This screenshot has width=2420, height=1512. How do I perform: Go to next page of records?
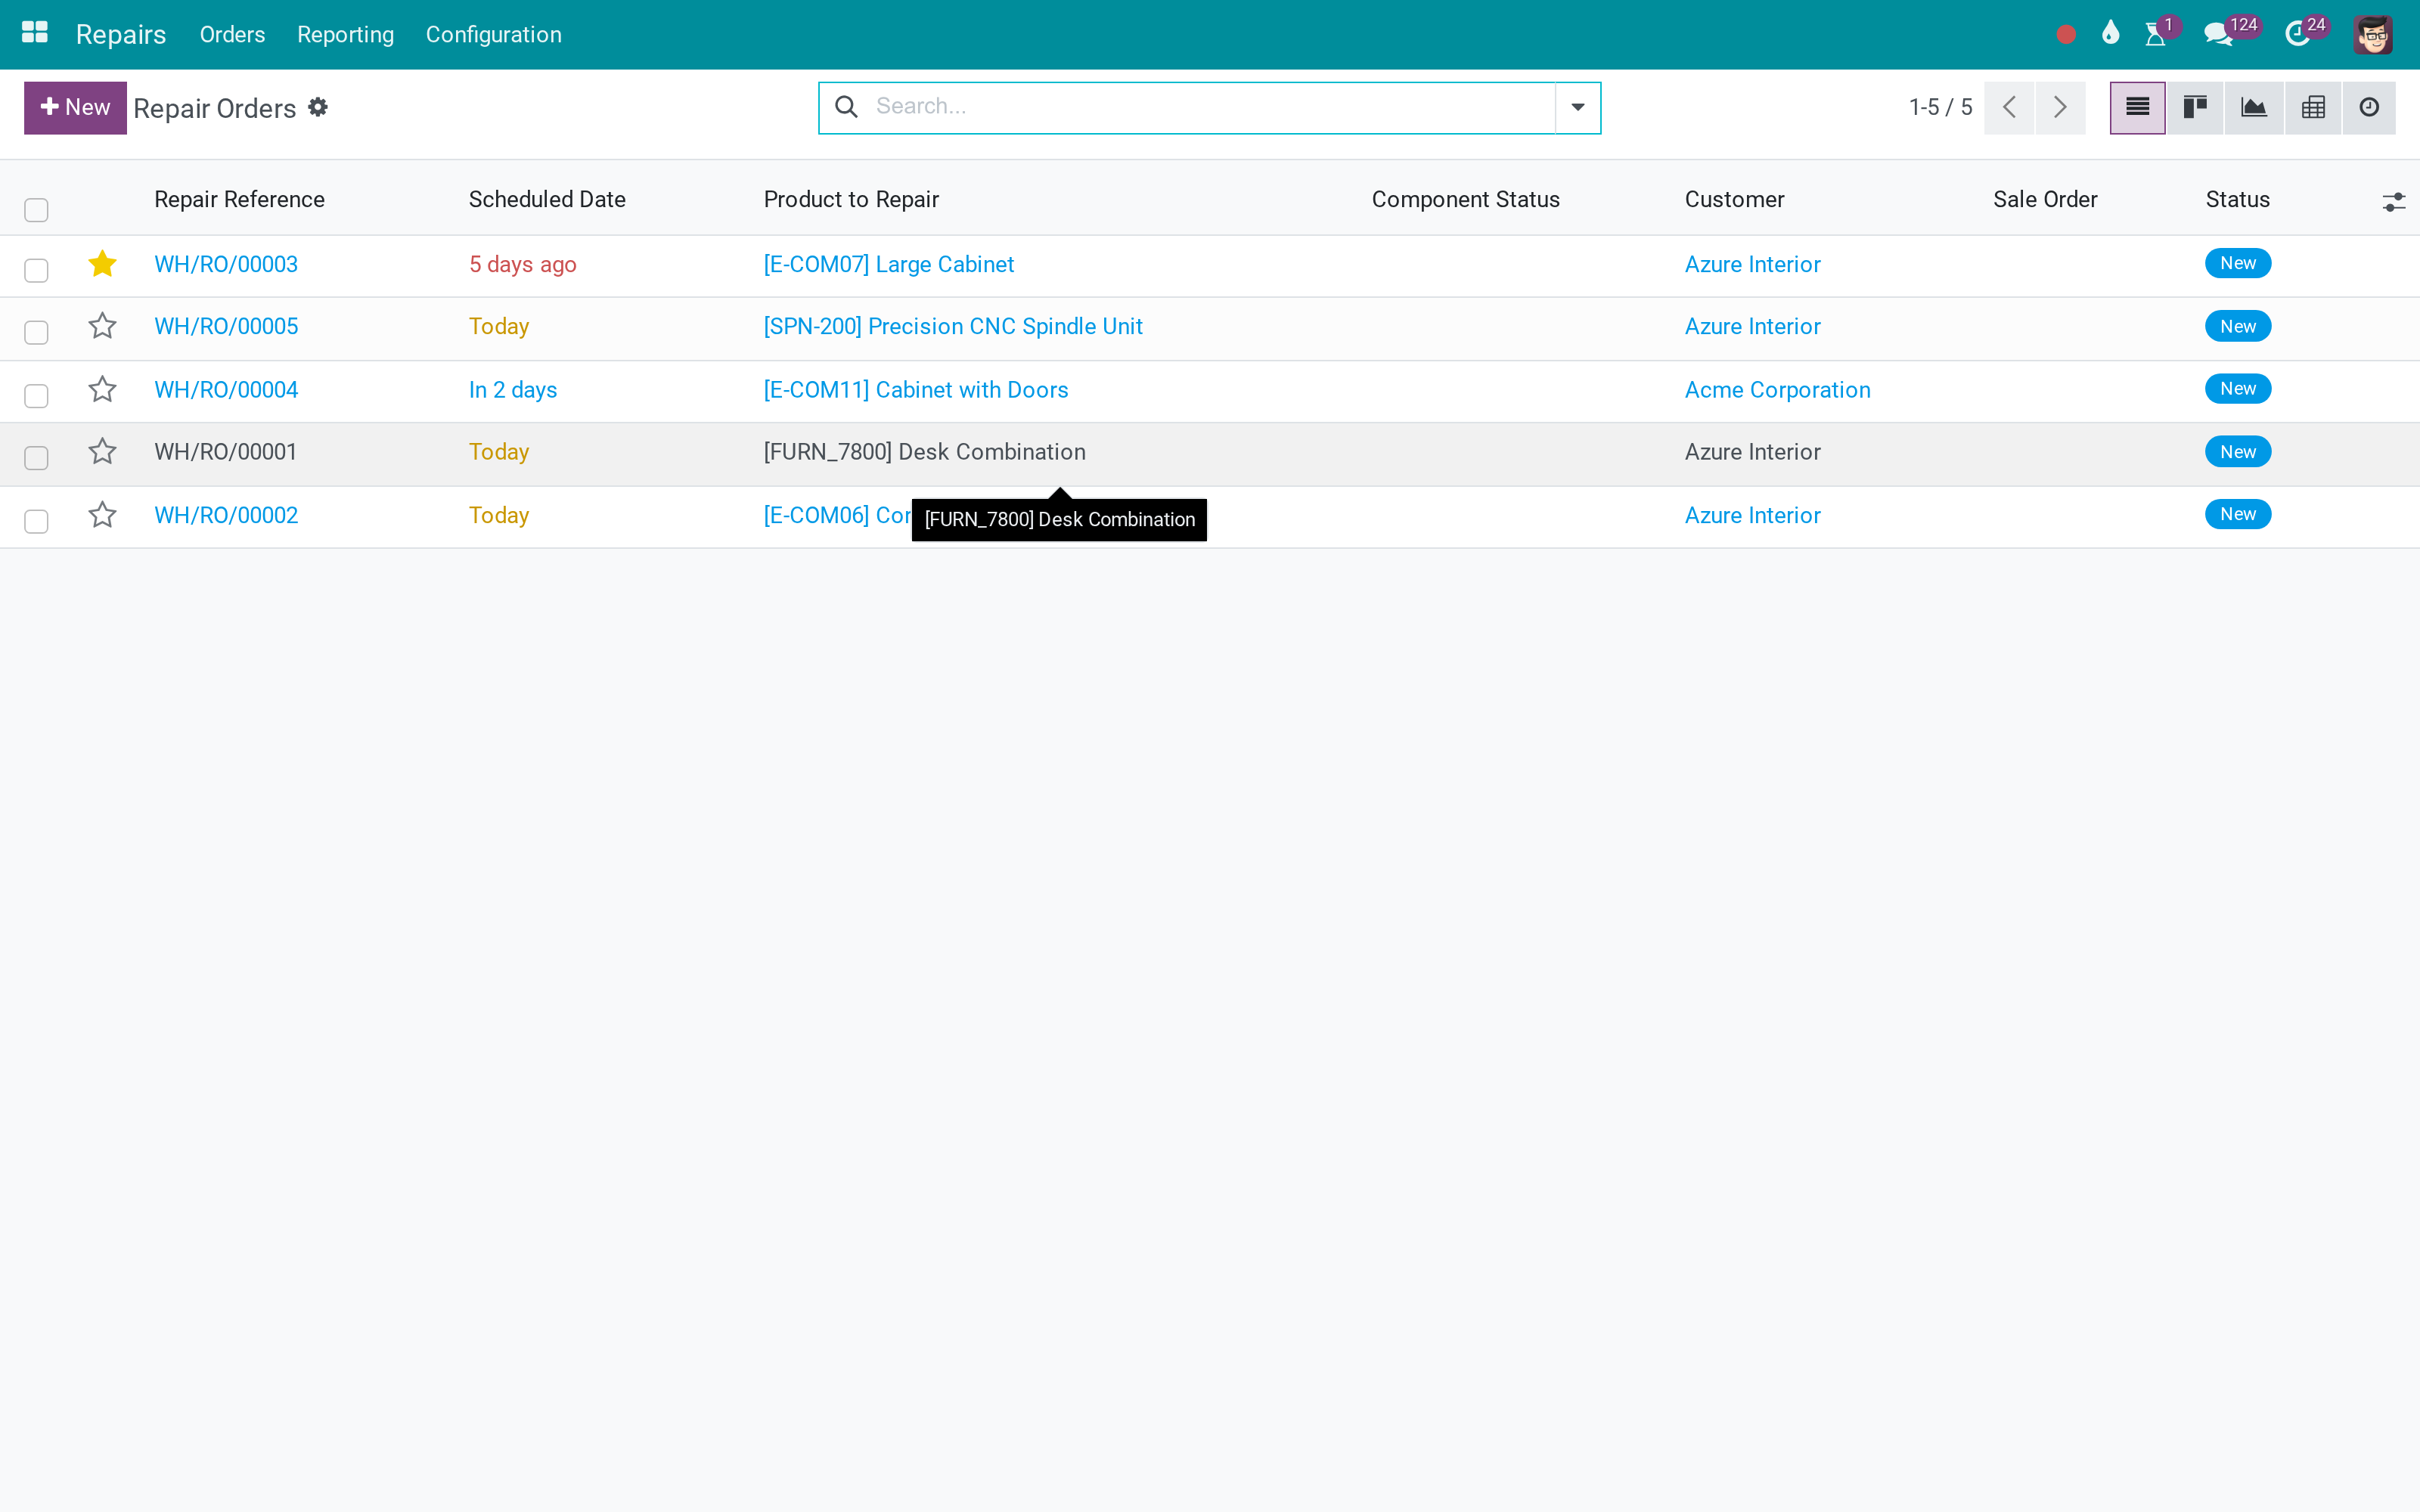pyautogui.click(x=2060, y=107)
